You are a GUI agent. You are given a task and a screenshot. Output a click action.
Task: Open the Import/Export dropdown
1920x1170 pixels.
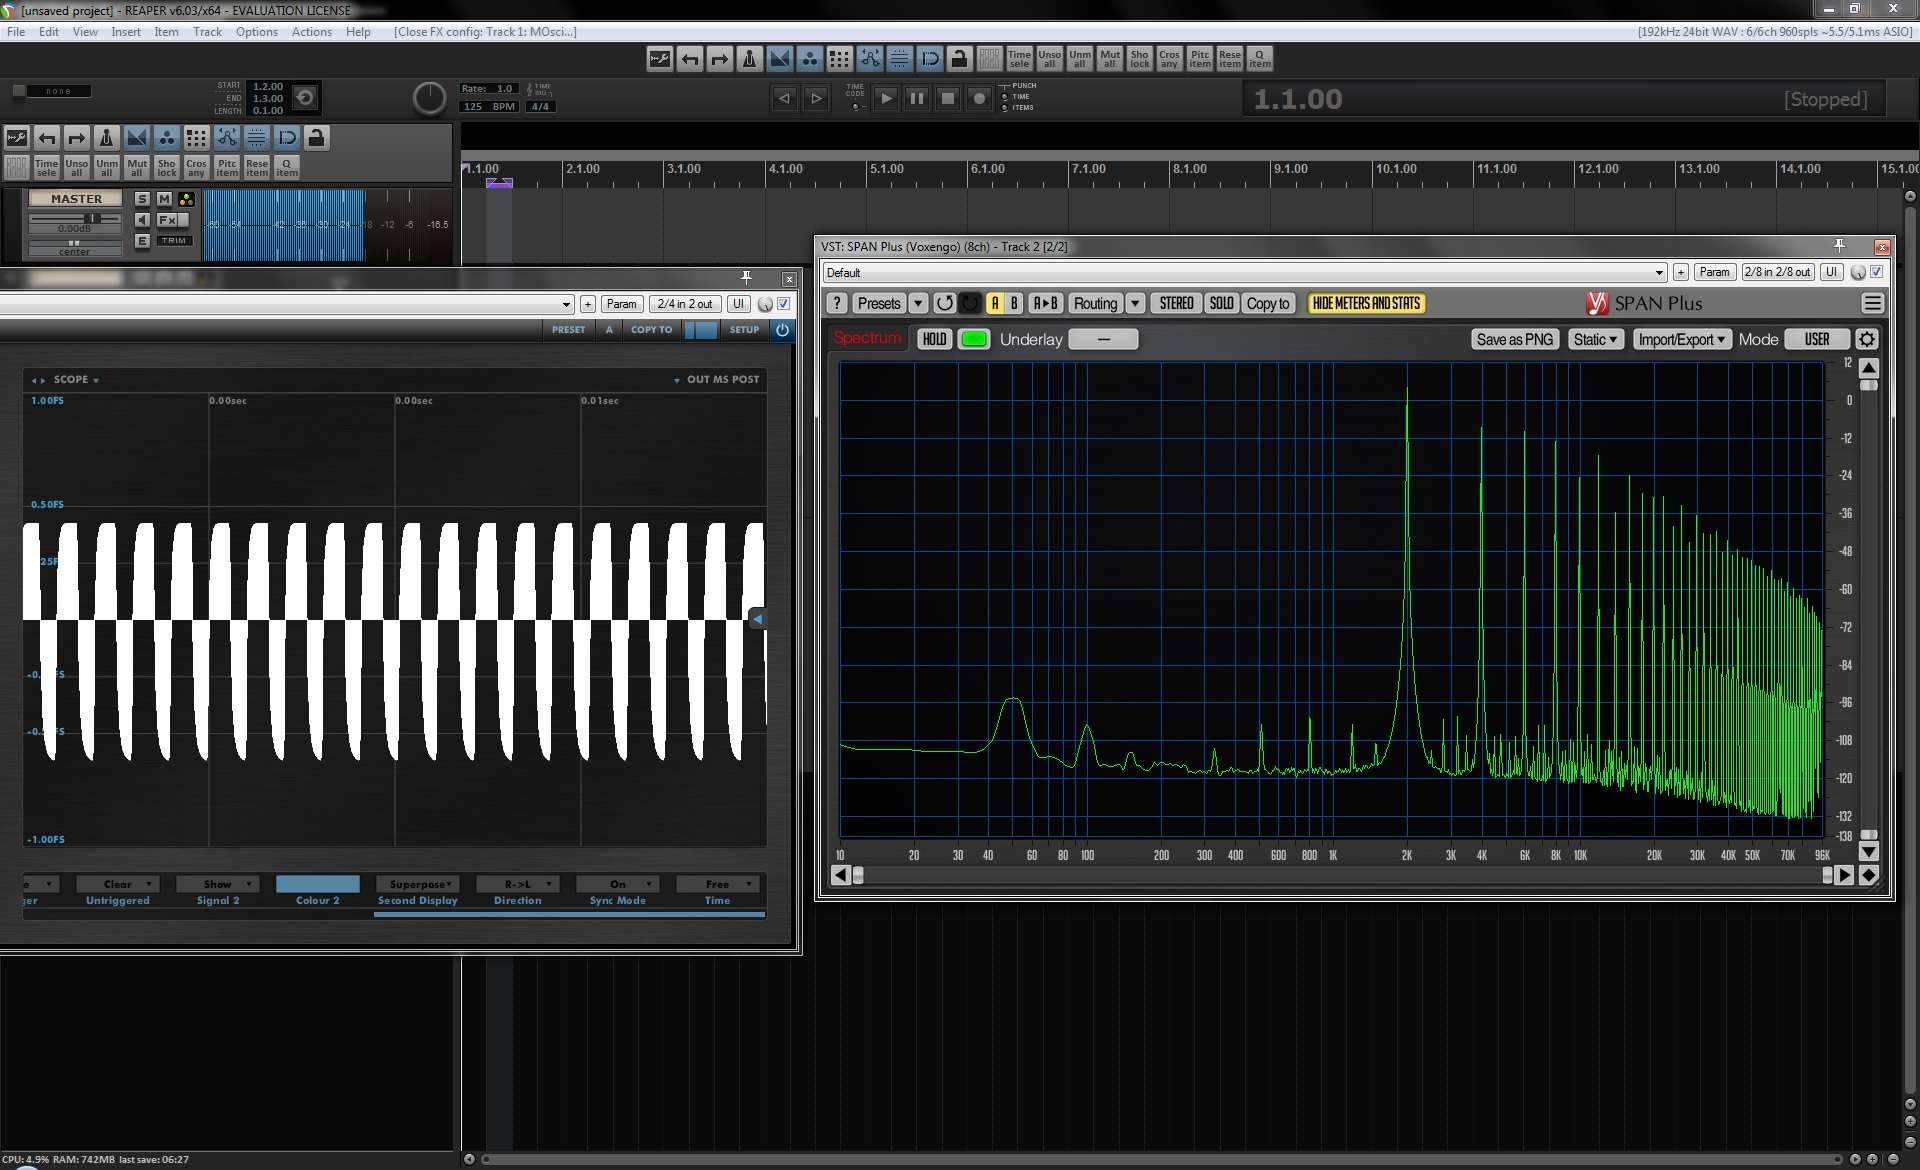tap(1681, 339)
